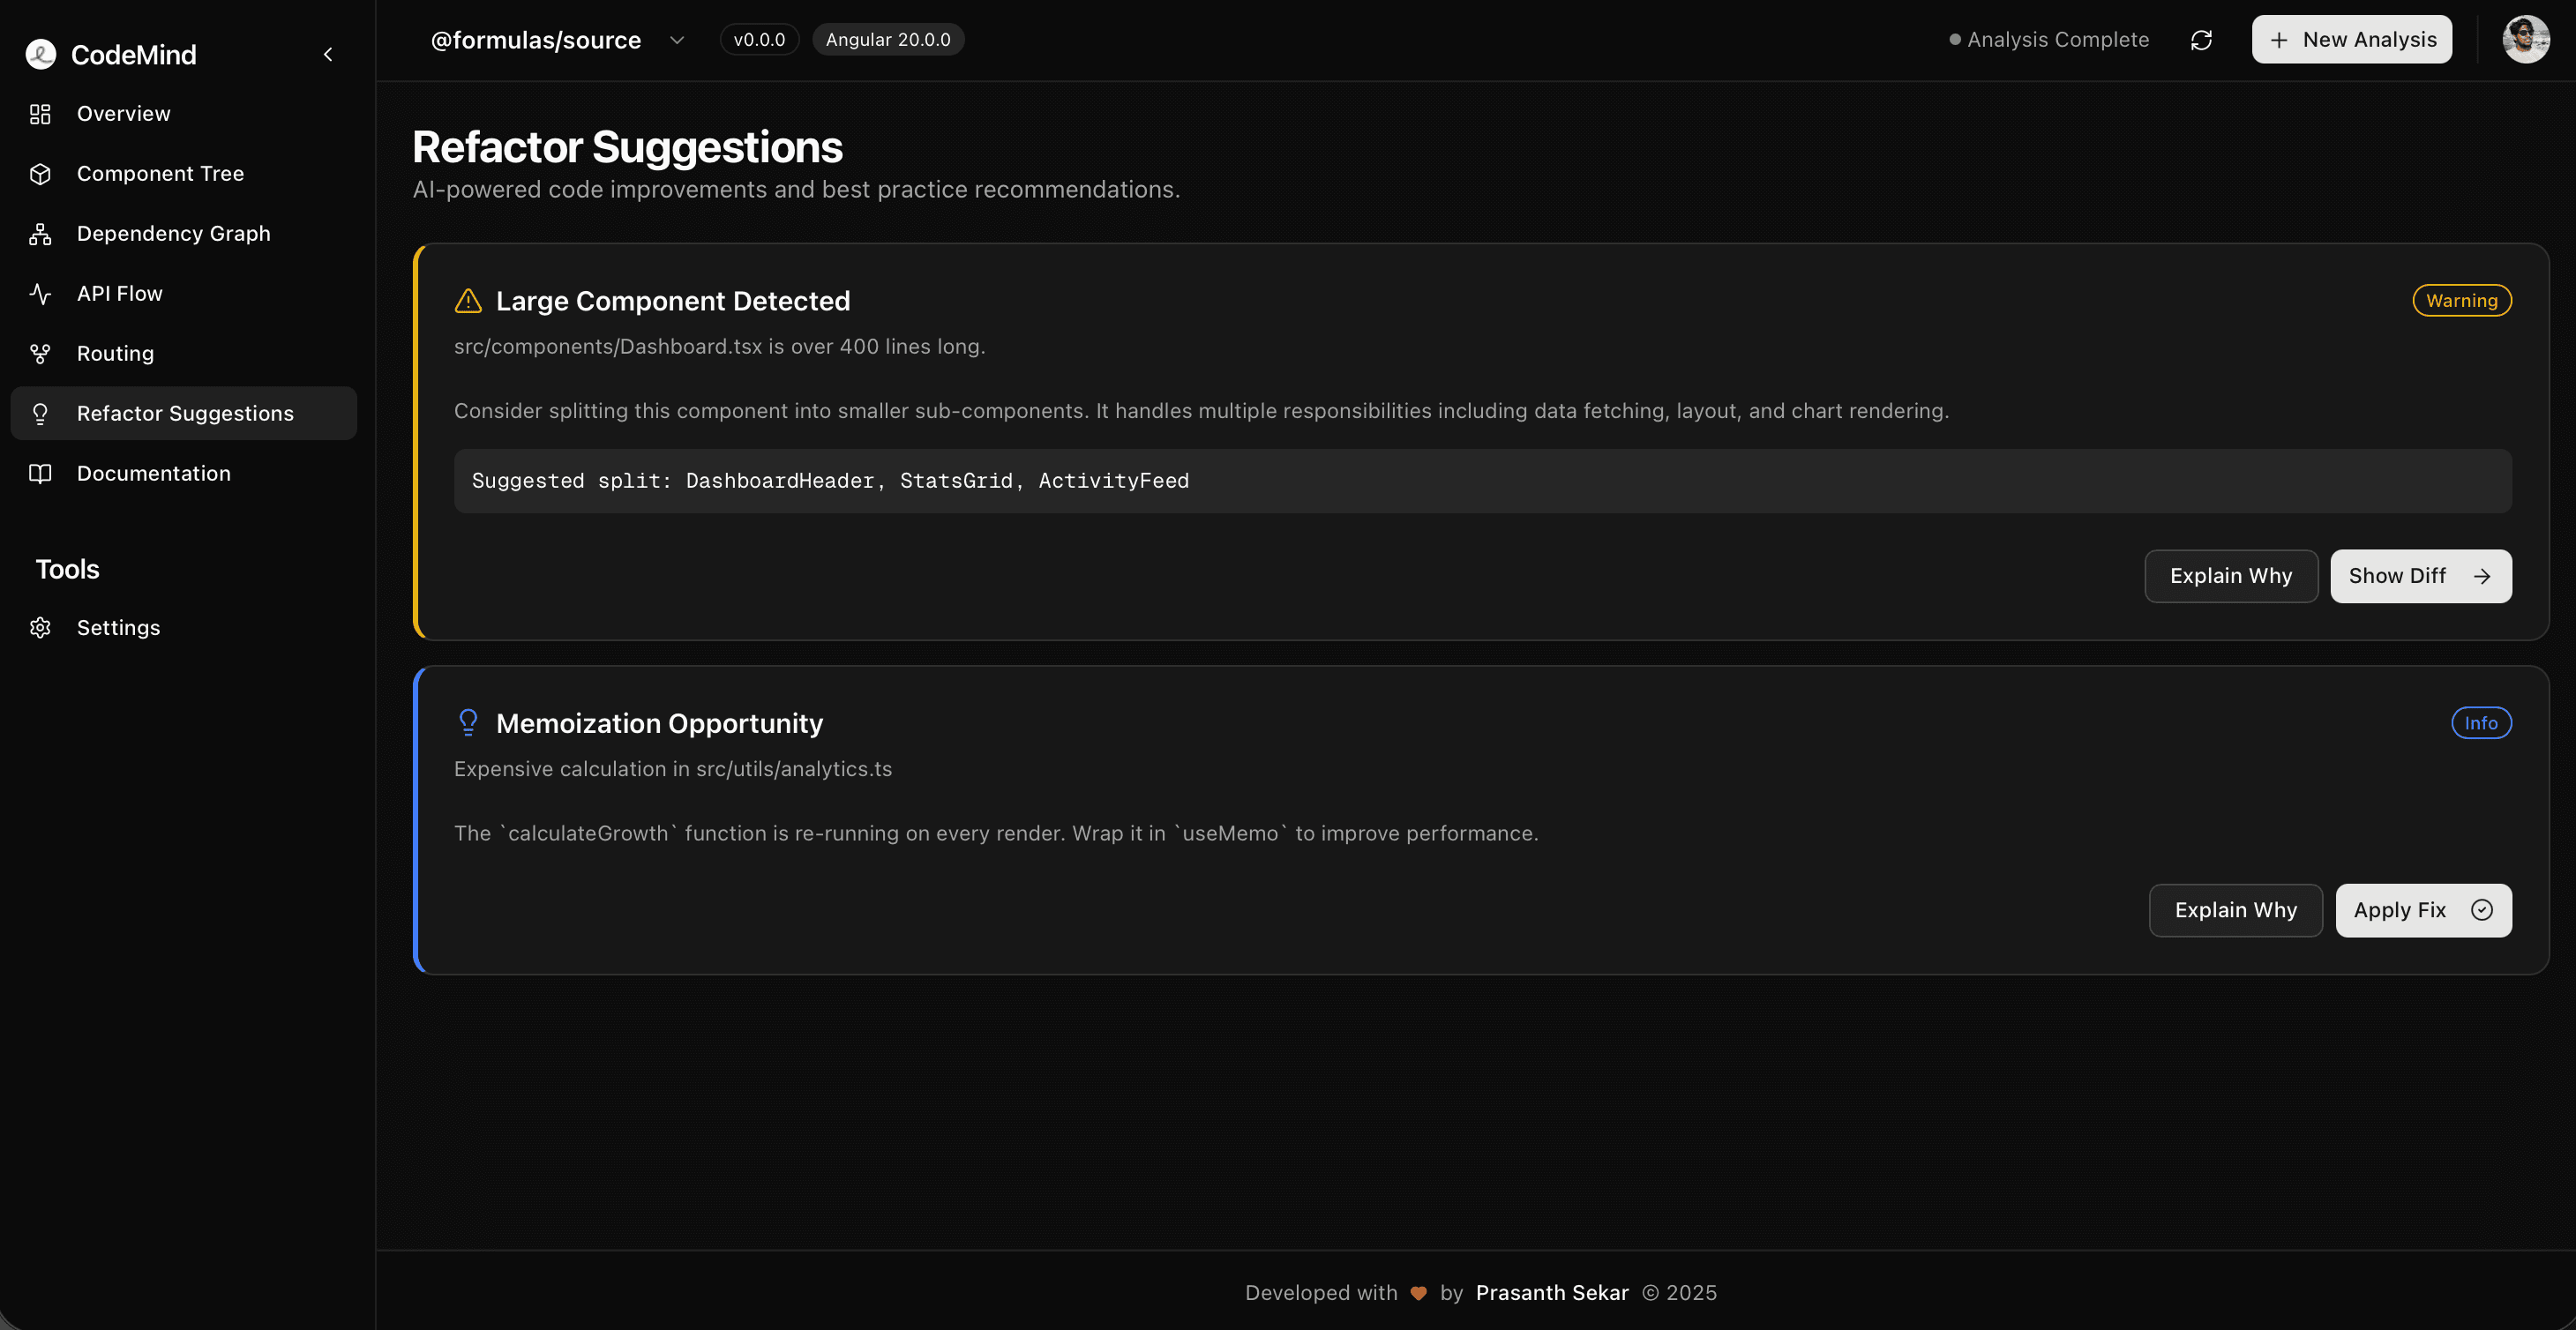The height and width of the screenshot is (1330, 2576).
Task: Click the Component Tree cube icon
Action: point(40,174)
